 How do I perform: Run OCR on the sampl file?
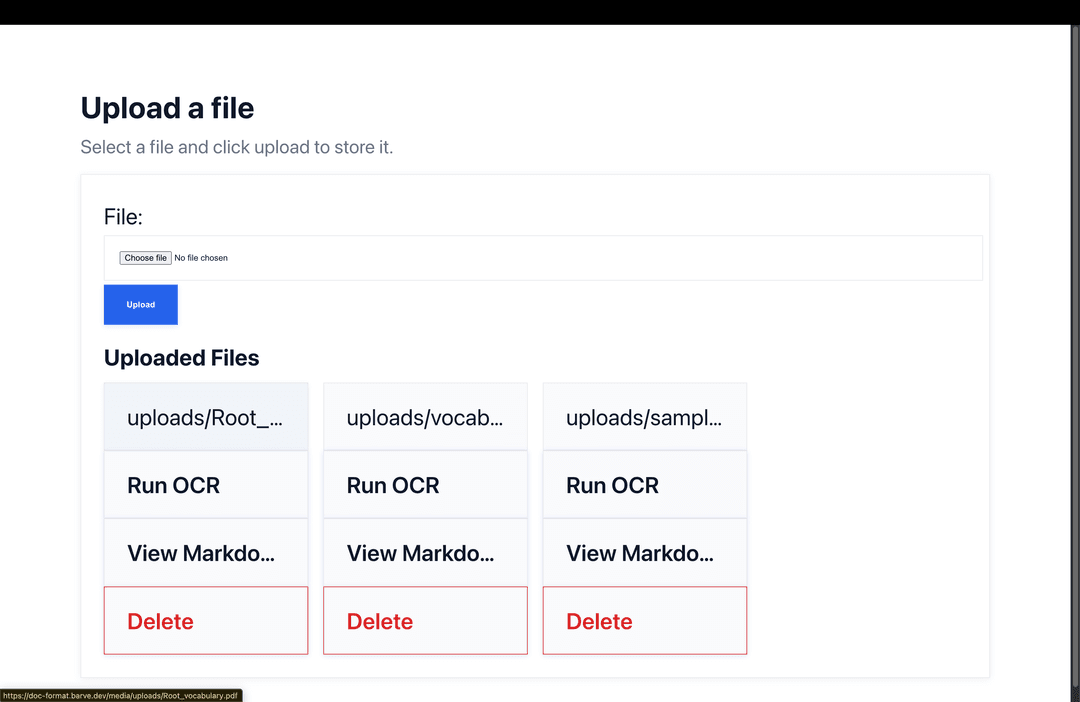point(644,485)
